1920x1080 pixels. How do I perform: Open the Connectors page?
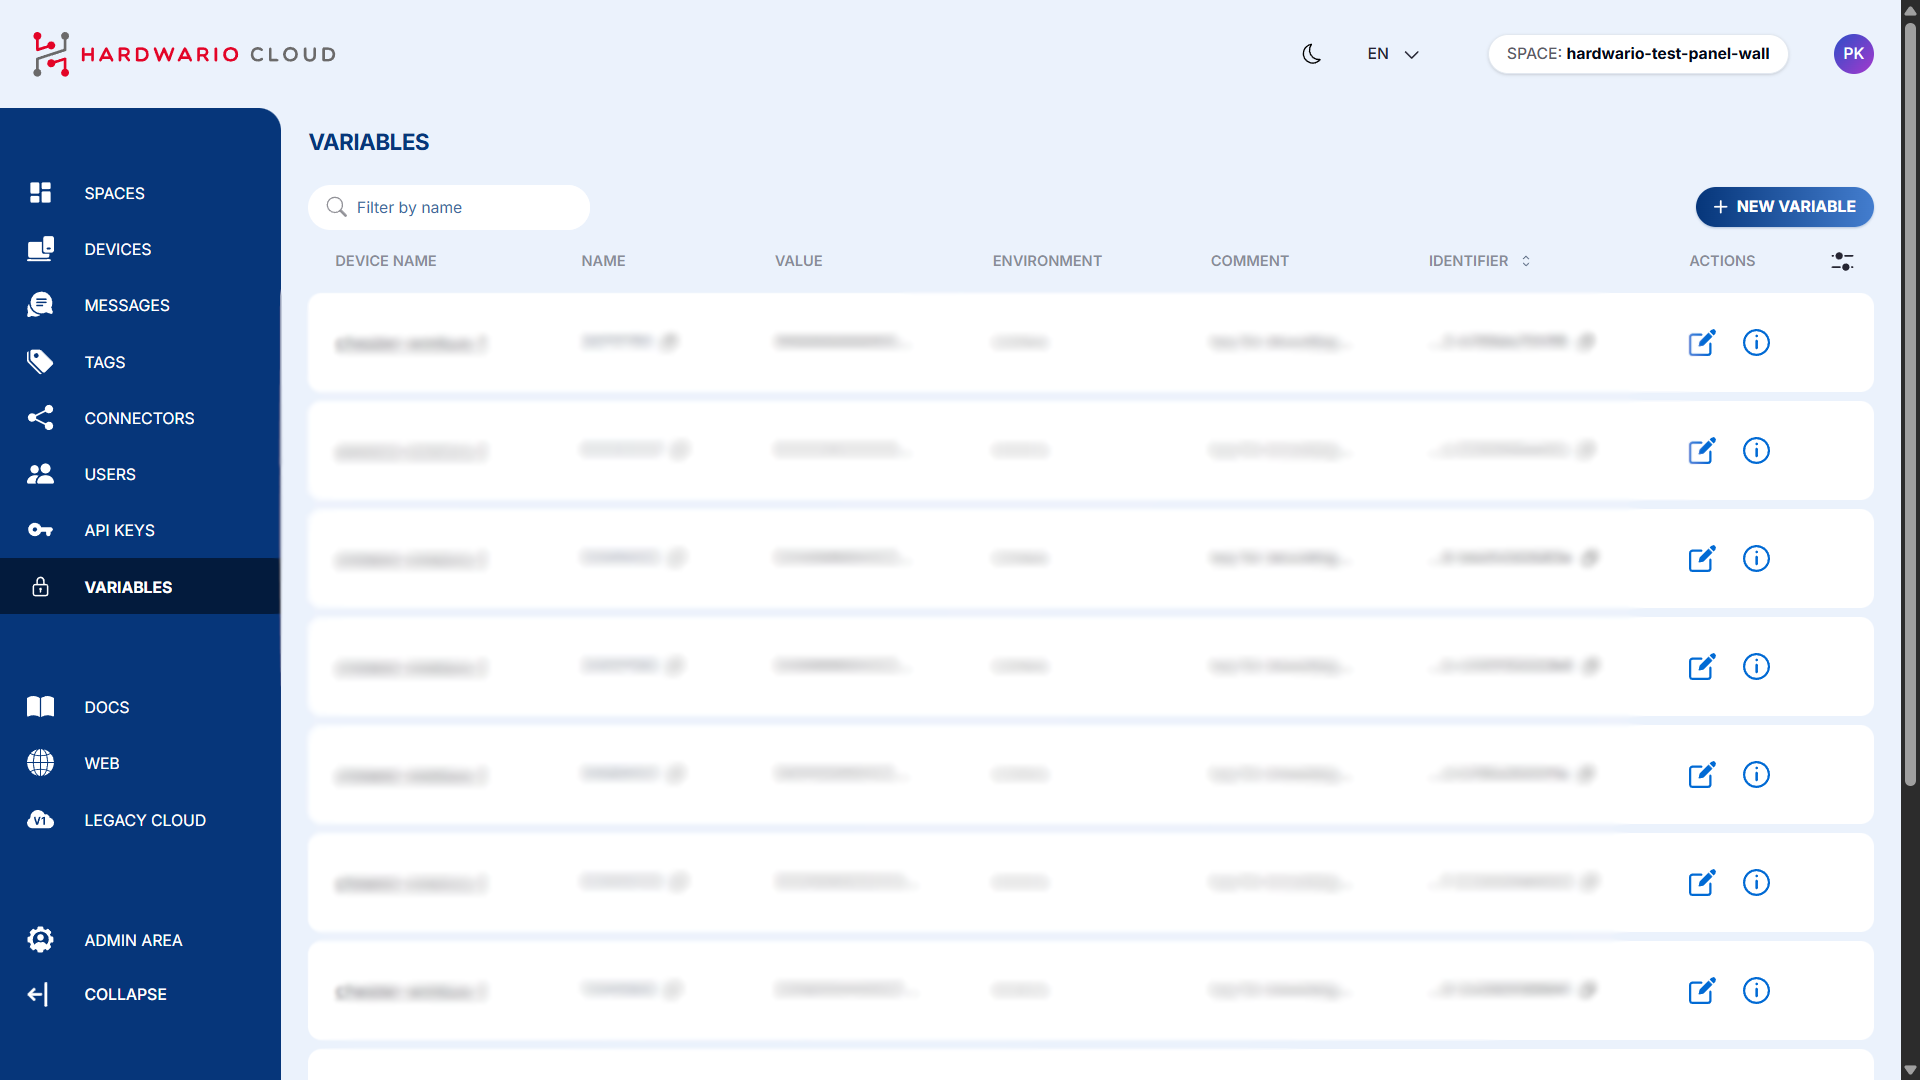[x=139, y=418]
